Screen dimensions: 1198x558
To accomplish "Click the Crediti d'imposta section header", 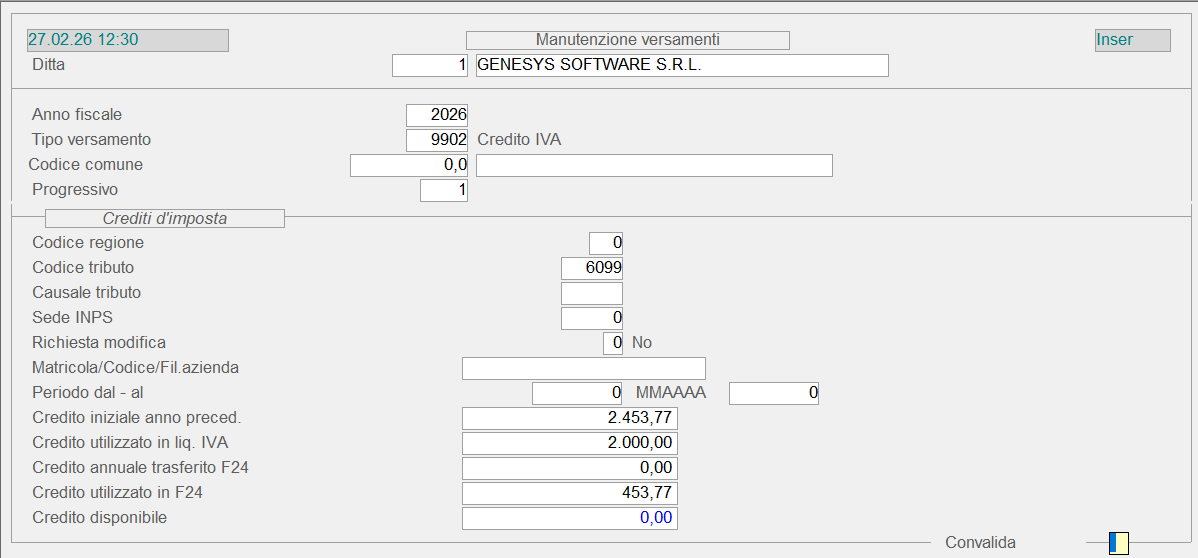I will pyautogui.click(x=165, y=218).
